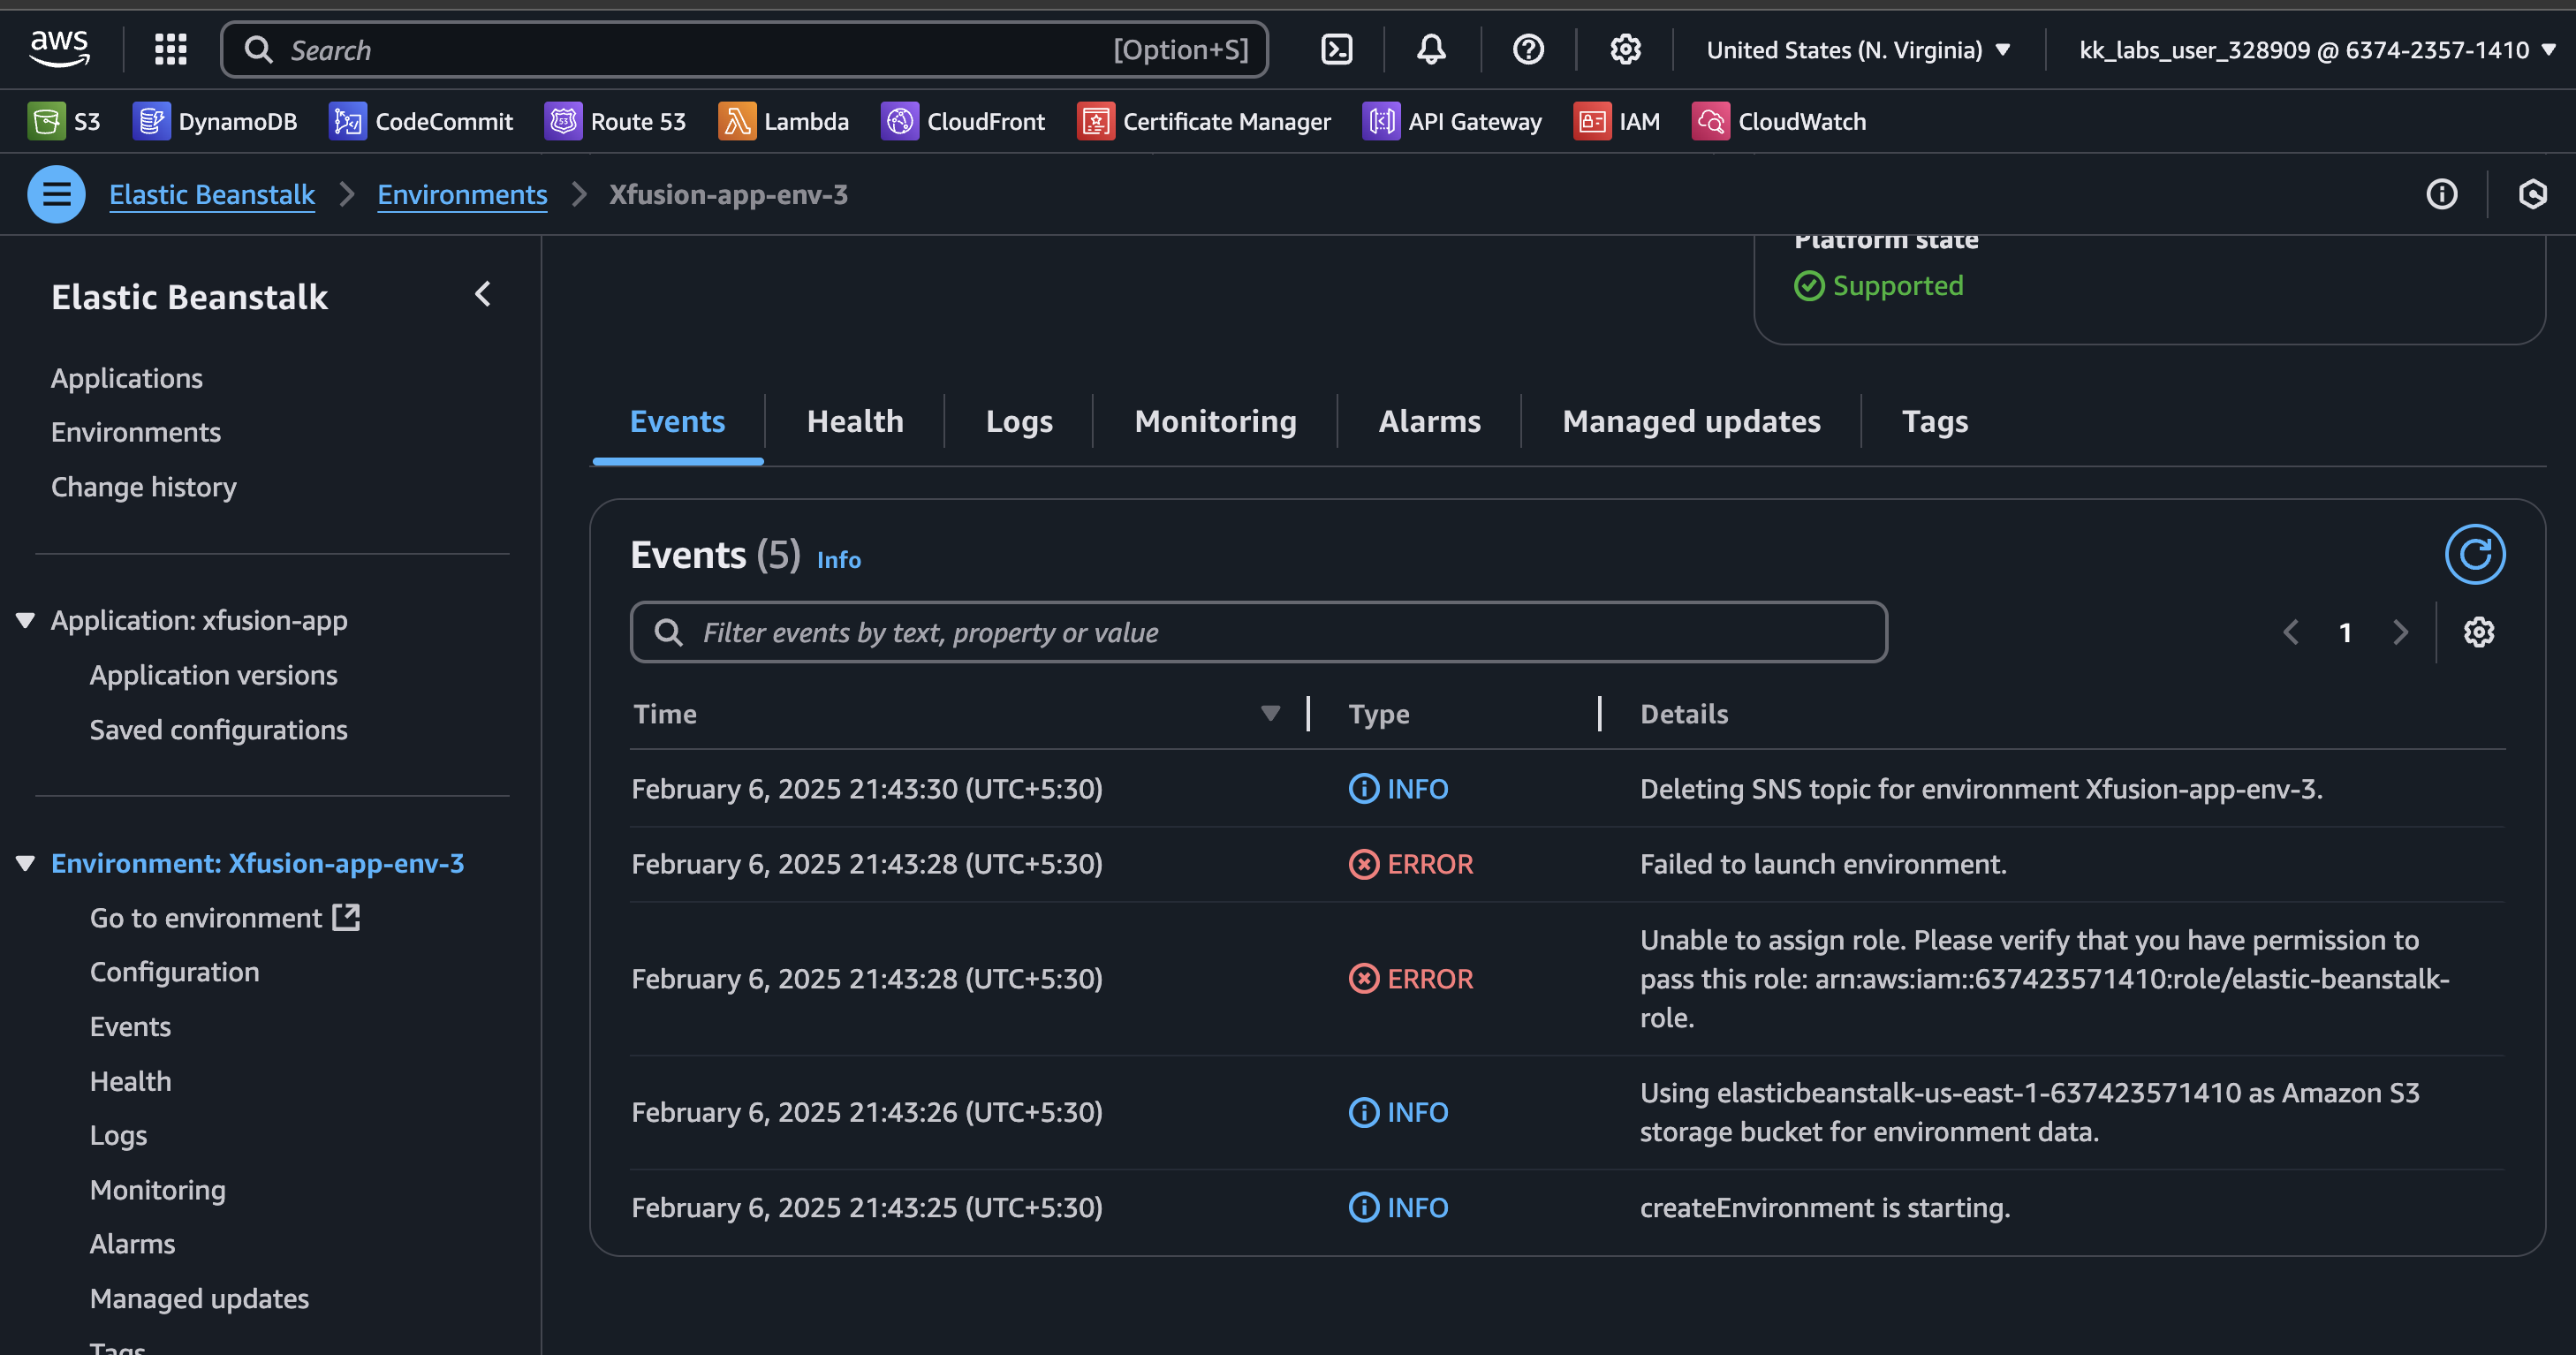Toggle the page info panel icon
The width and height of the screenshot is (2576, 1355).
tap(2441, 194)
